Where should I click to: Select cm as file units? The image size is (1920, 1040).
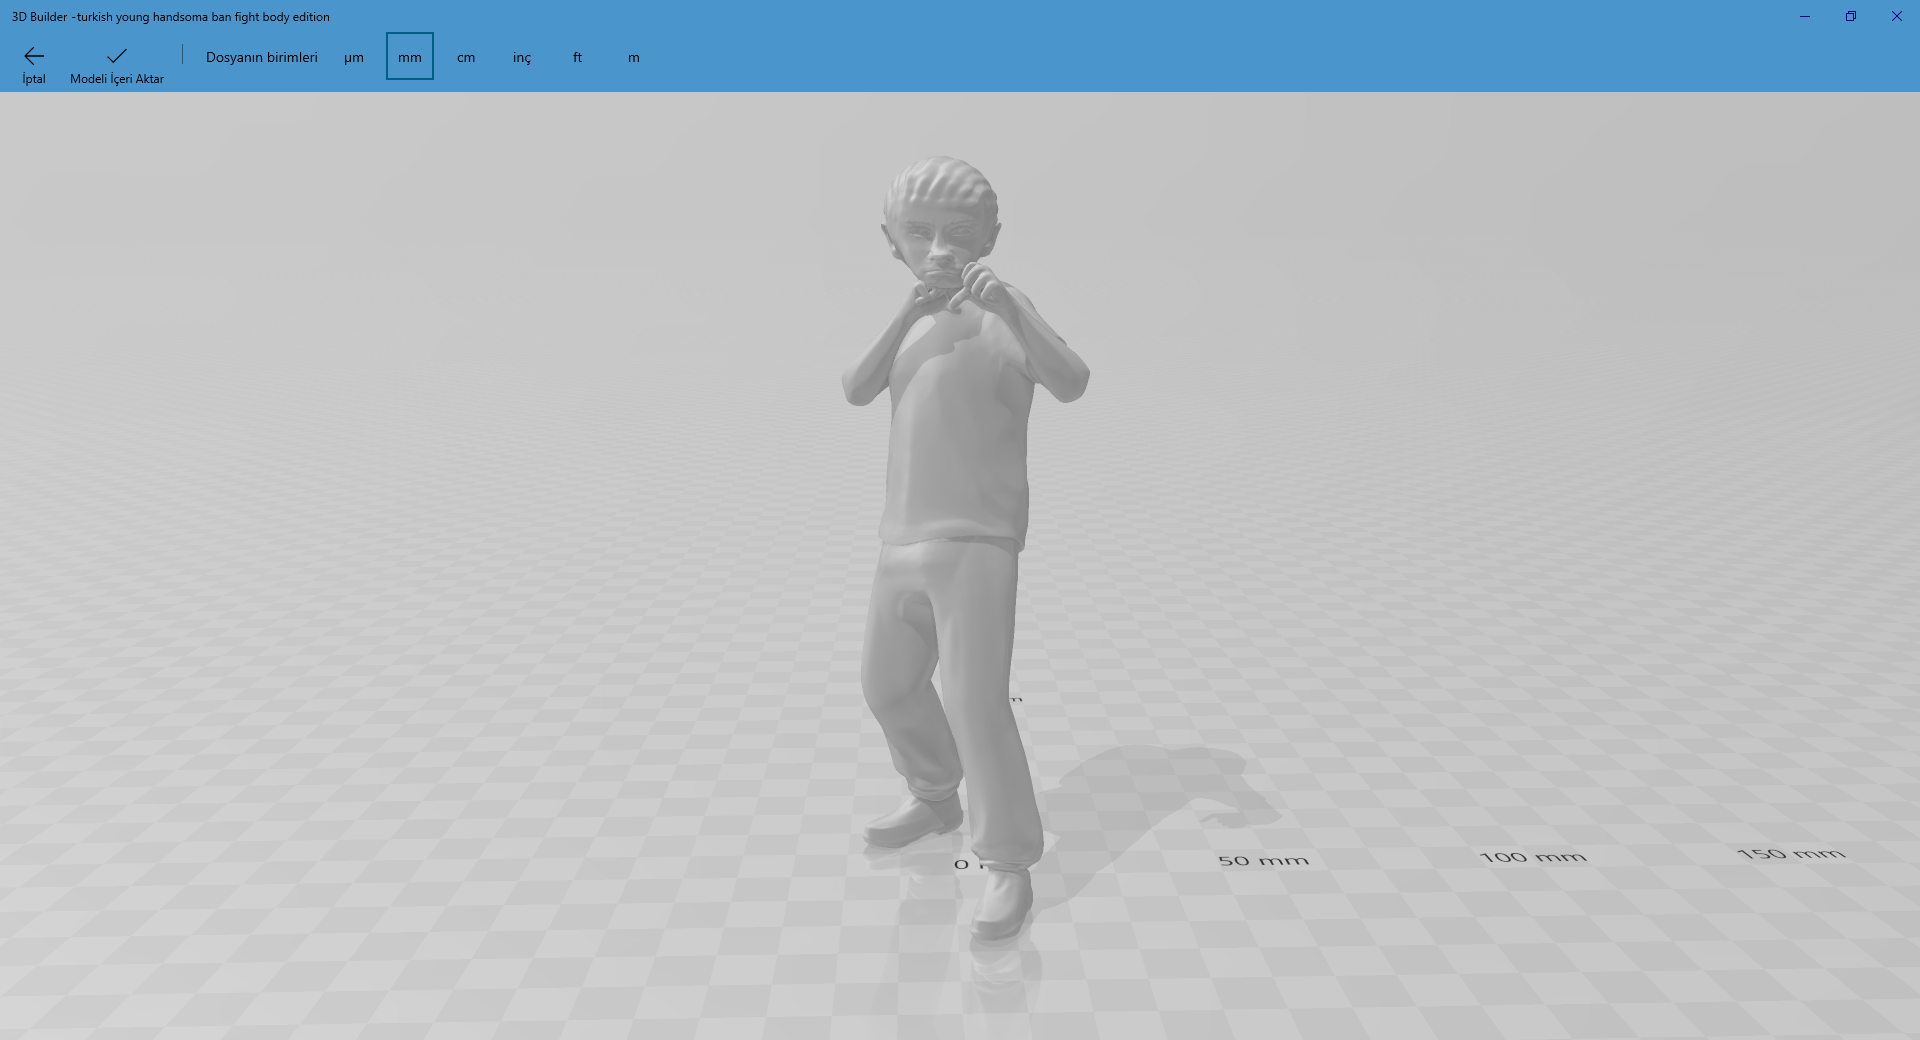pos(466,57)
